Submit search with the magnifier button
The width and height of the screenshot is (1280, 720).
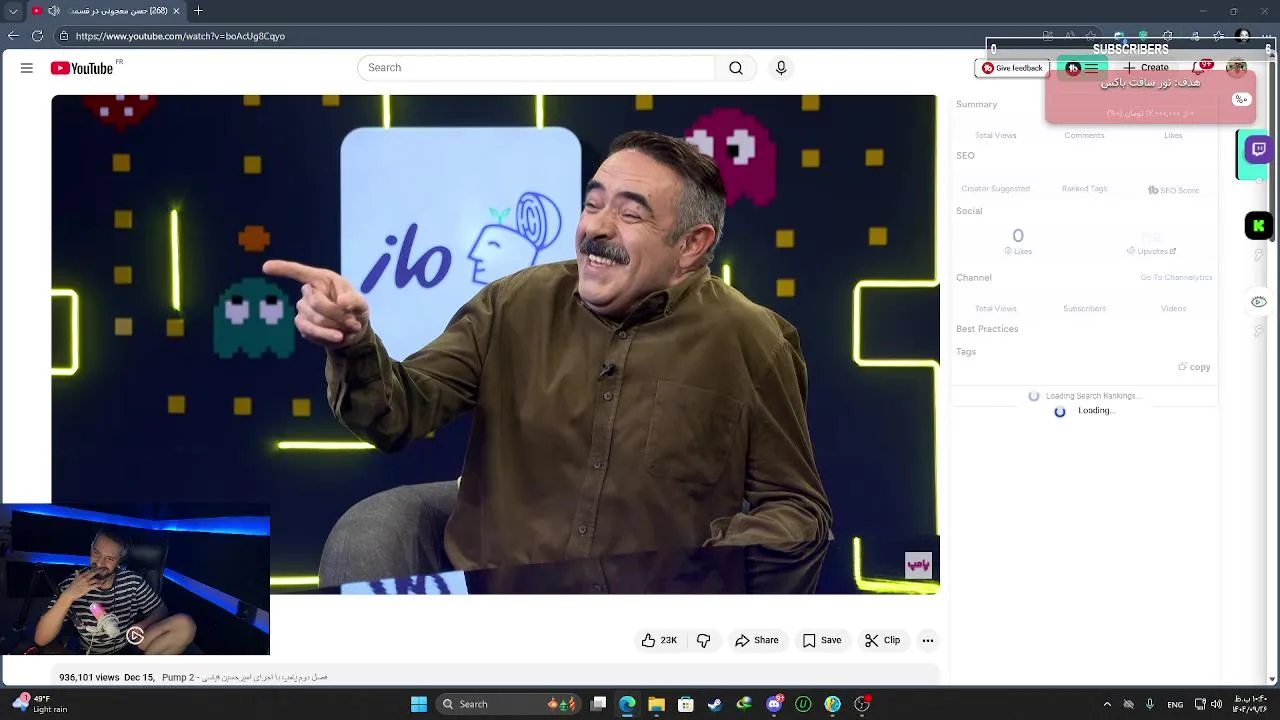pos(736,68)
